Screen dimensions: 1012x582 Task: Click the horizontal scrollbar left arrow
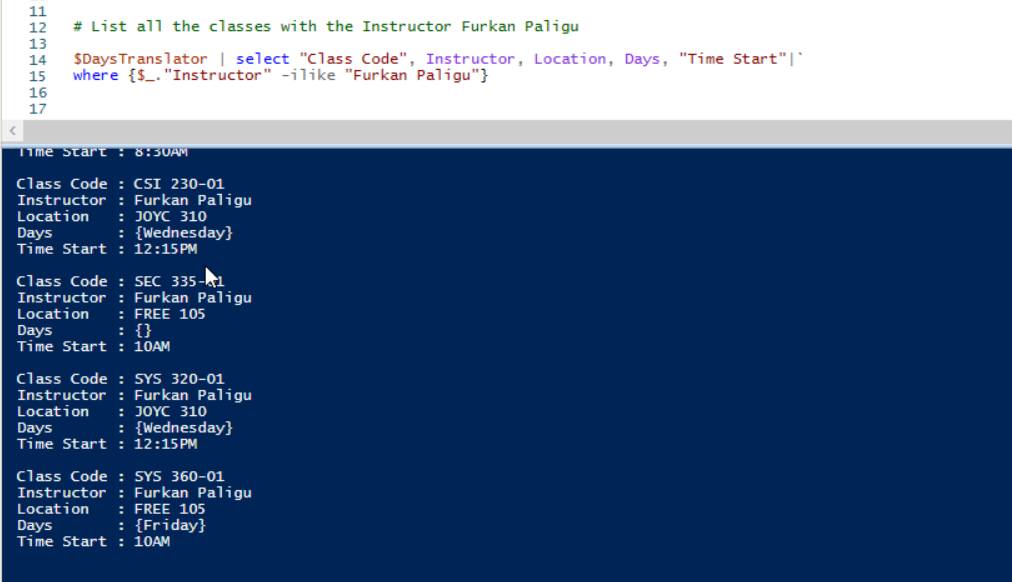tap(12, 131)
